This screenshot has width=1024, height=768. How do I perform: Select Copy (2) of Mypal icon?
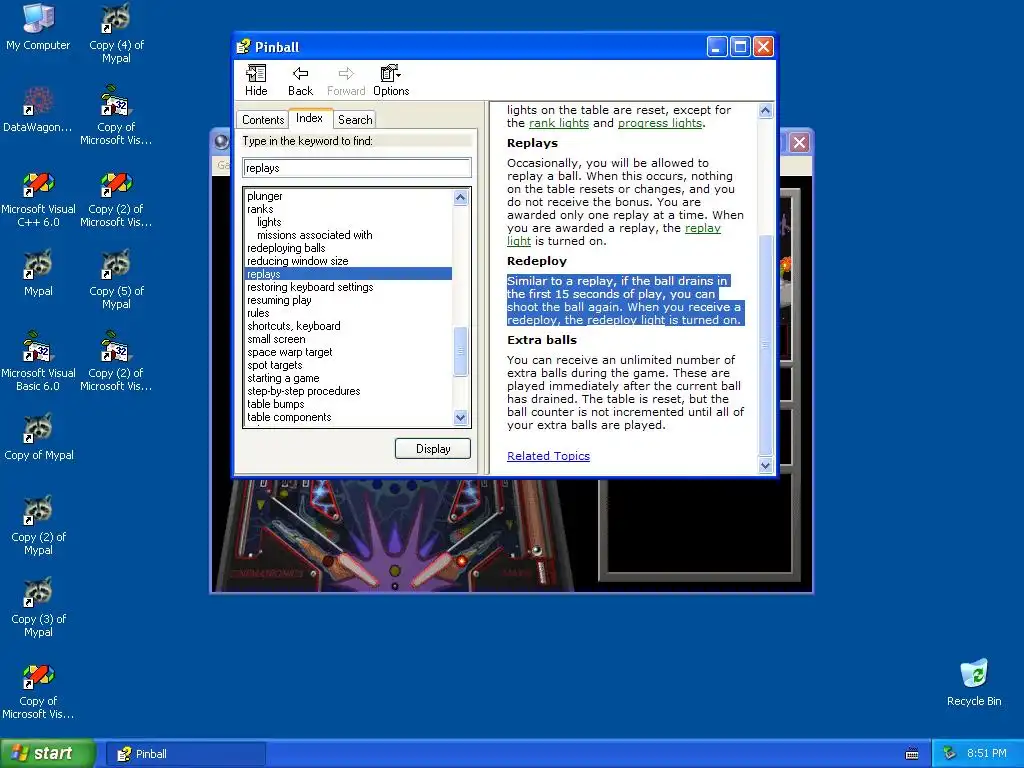(x=38, y=525)
